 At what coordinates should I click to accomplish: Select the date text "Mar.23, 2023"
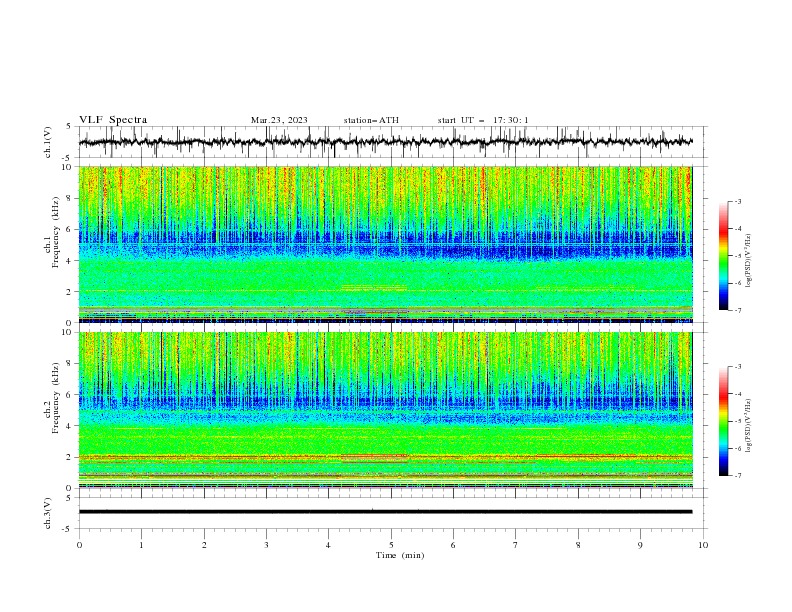point(279,120)
